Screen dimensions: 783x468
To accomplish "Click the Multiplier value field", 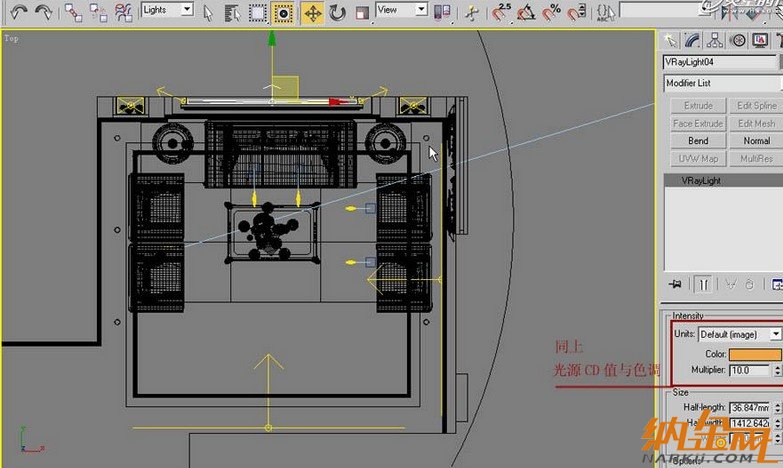I will pyautogui.click(x=749, y=370).
